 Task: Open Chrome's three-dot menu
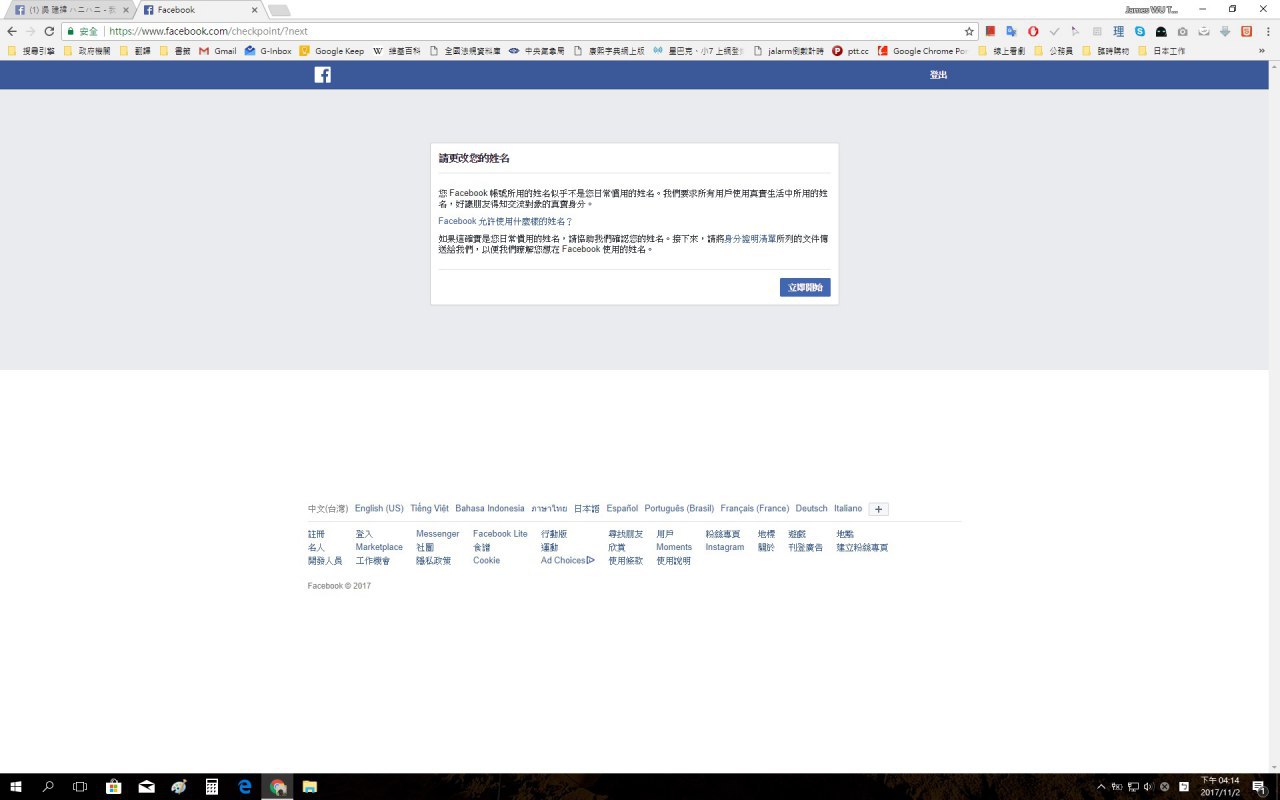tap(1268, 31)
